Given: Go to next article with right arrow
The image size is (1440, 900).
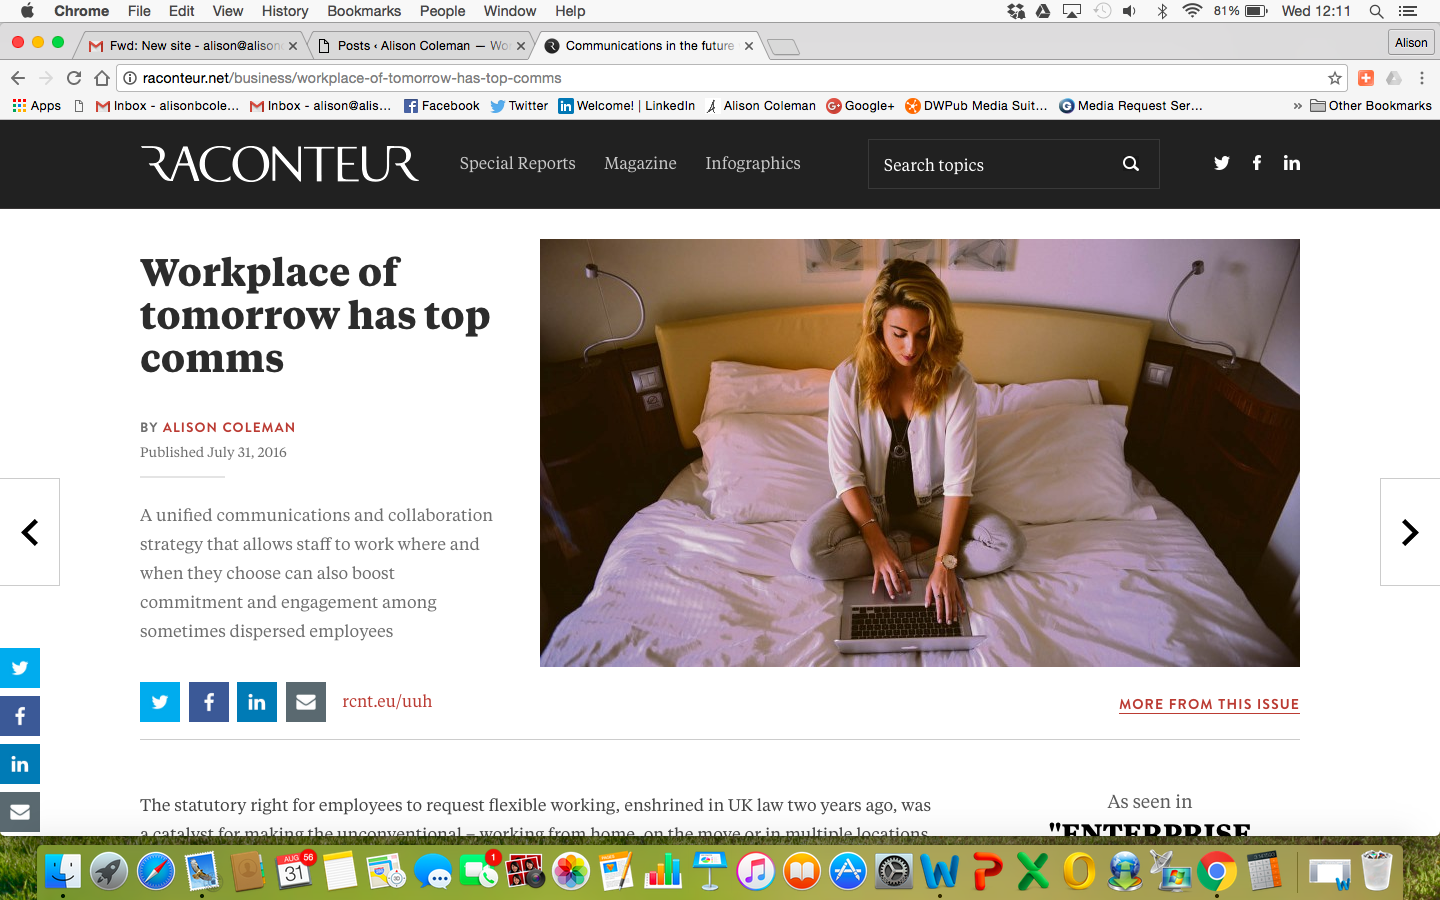Looking at the screenshot, I should pyautogui.click(x=1409, y=532).
